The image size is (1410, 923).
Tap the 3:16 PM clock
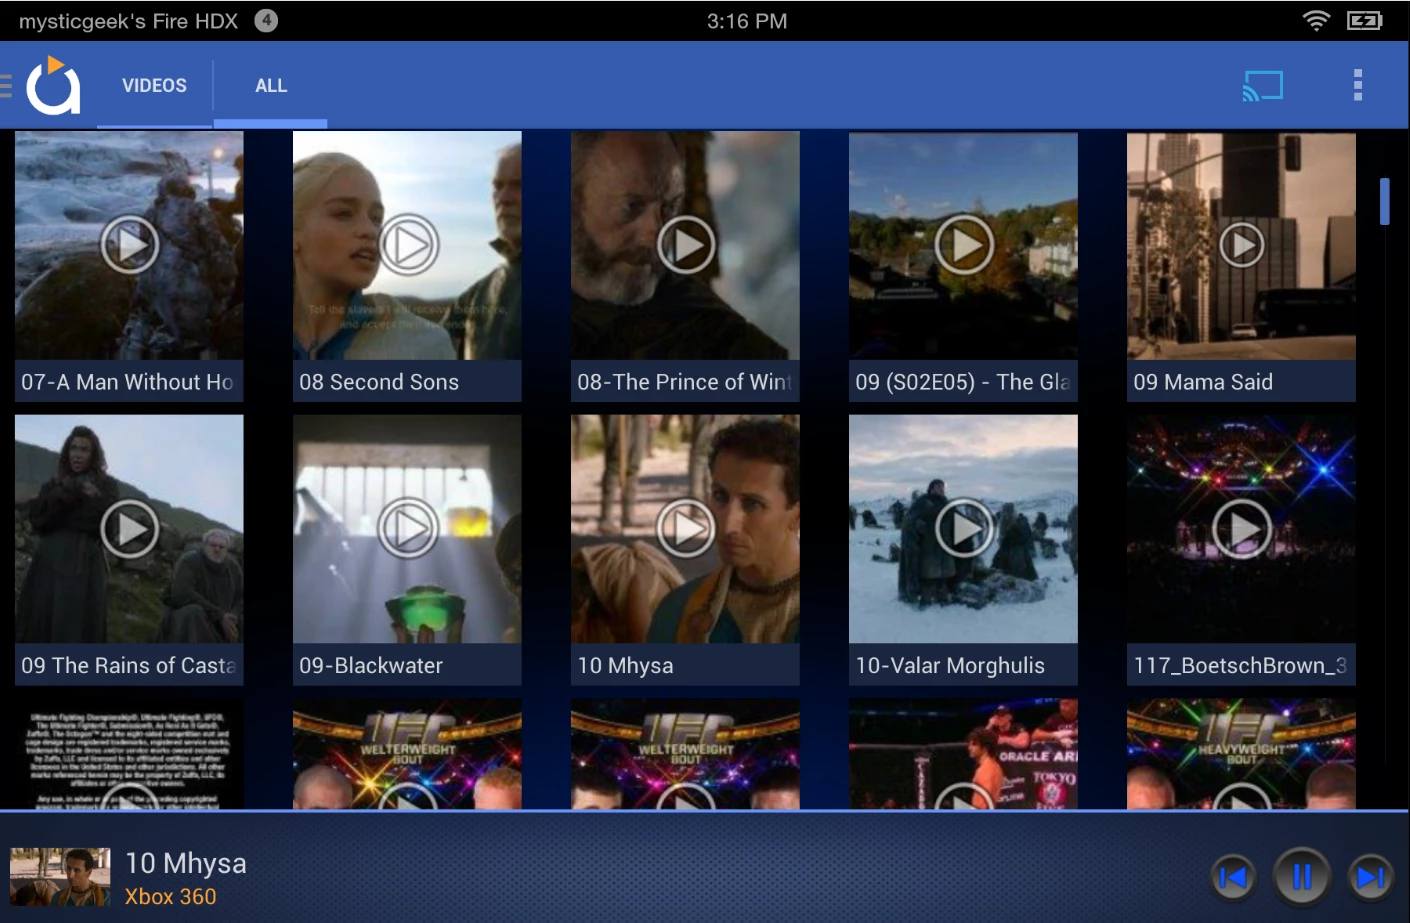pos(747,21)
